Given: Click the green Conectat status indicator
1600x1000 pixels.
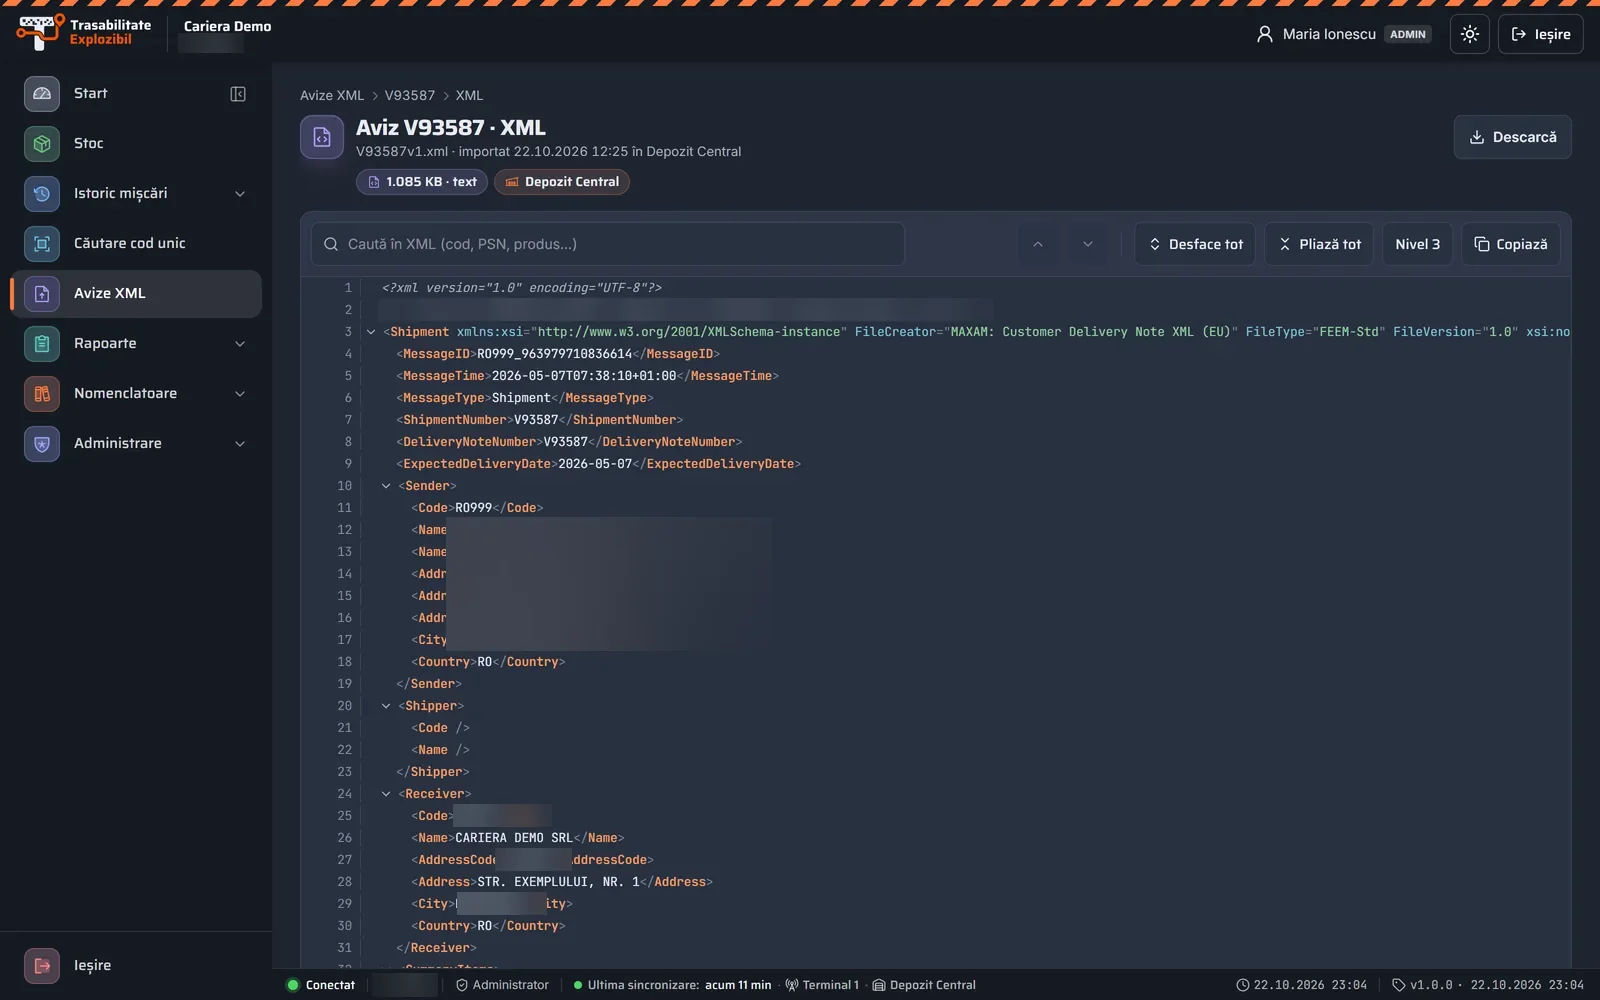Looking at the screenshot, I should [x=293, y=985].
